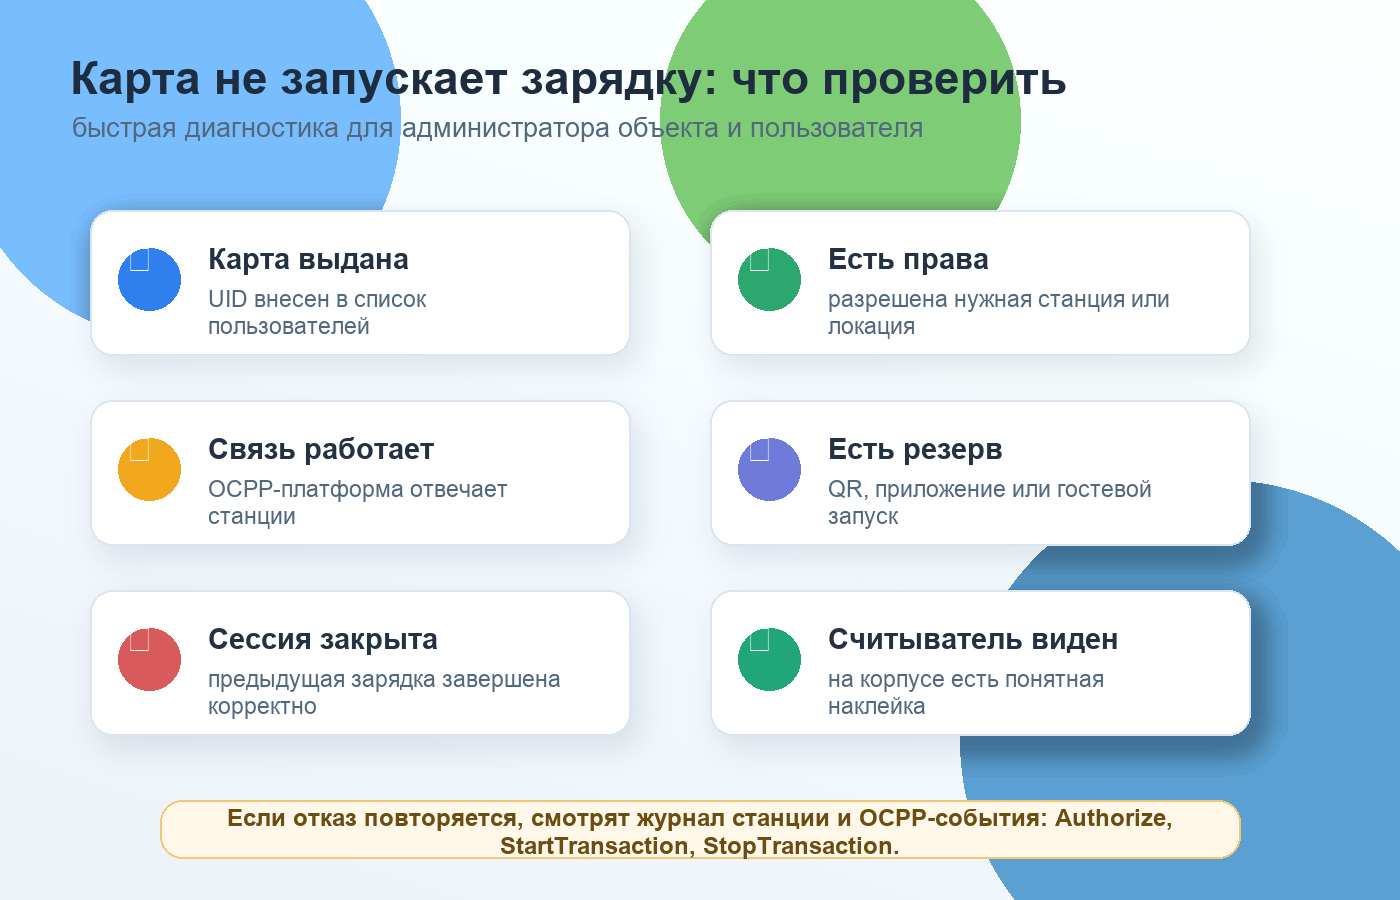Image resolution: width=1400 pixels, height=900 pixels.
Task: Select the Считыватель виден card heading
Action: (973, 639)
